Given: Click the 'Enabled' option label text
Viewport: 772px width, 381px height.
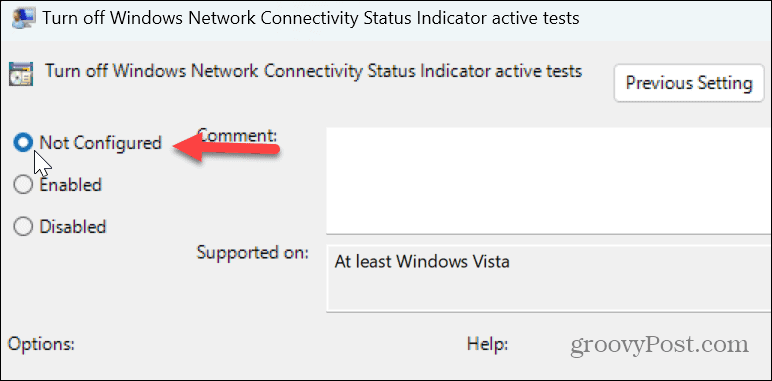Looking at the screenshot, I should point(70,185).
